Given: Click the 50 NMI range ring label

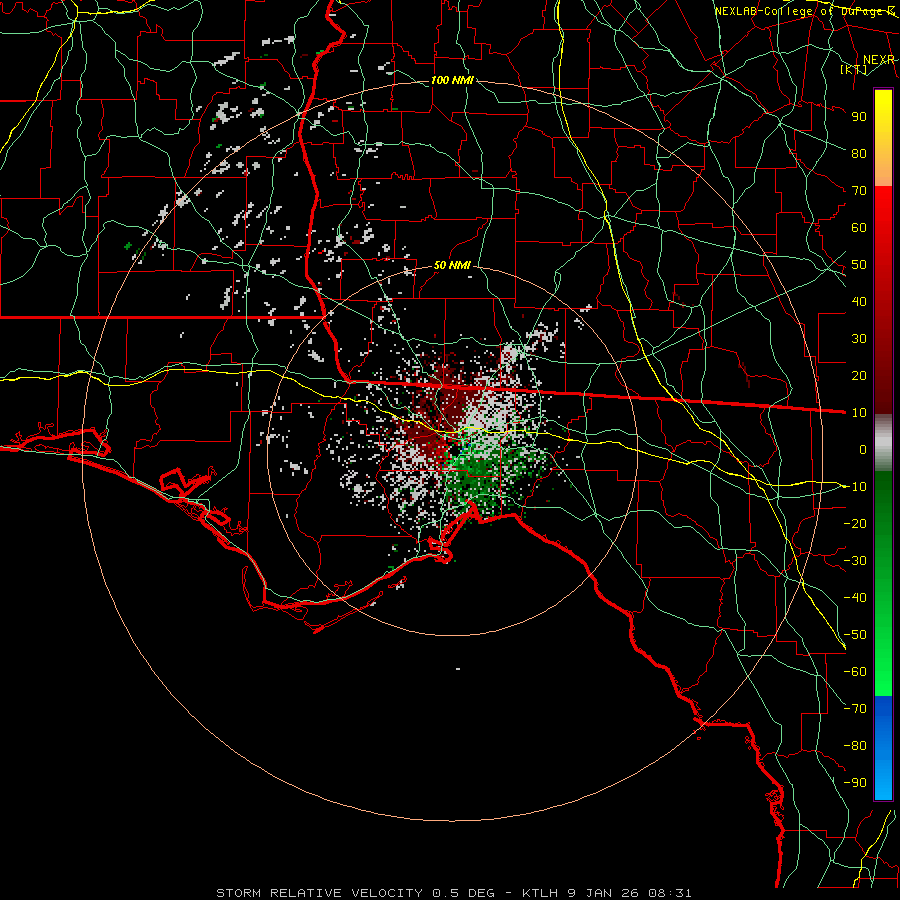Looking at the screenshot, I should click(x=452, y=265).
